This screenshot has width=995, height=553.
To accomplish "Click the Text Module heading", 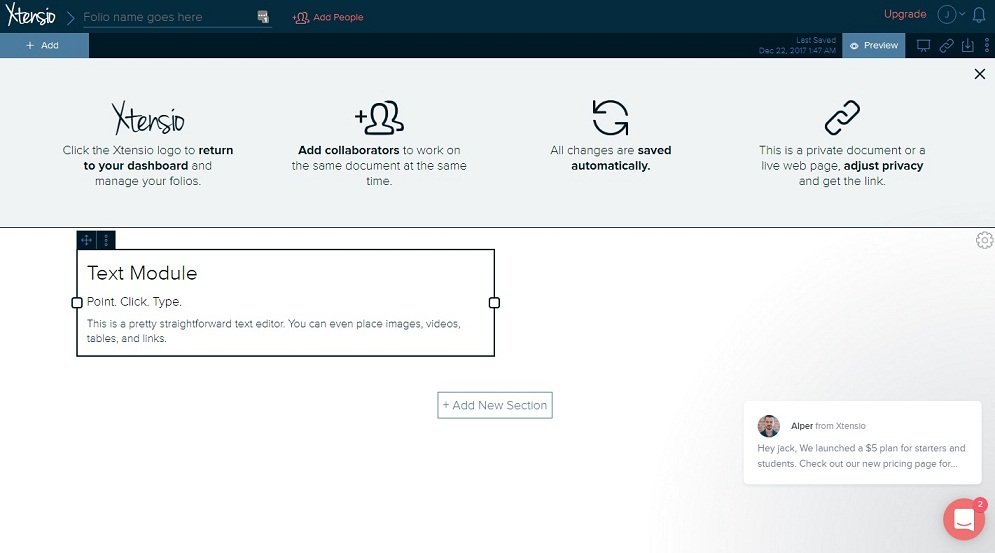I will [142, 273].
